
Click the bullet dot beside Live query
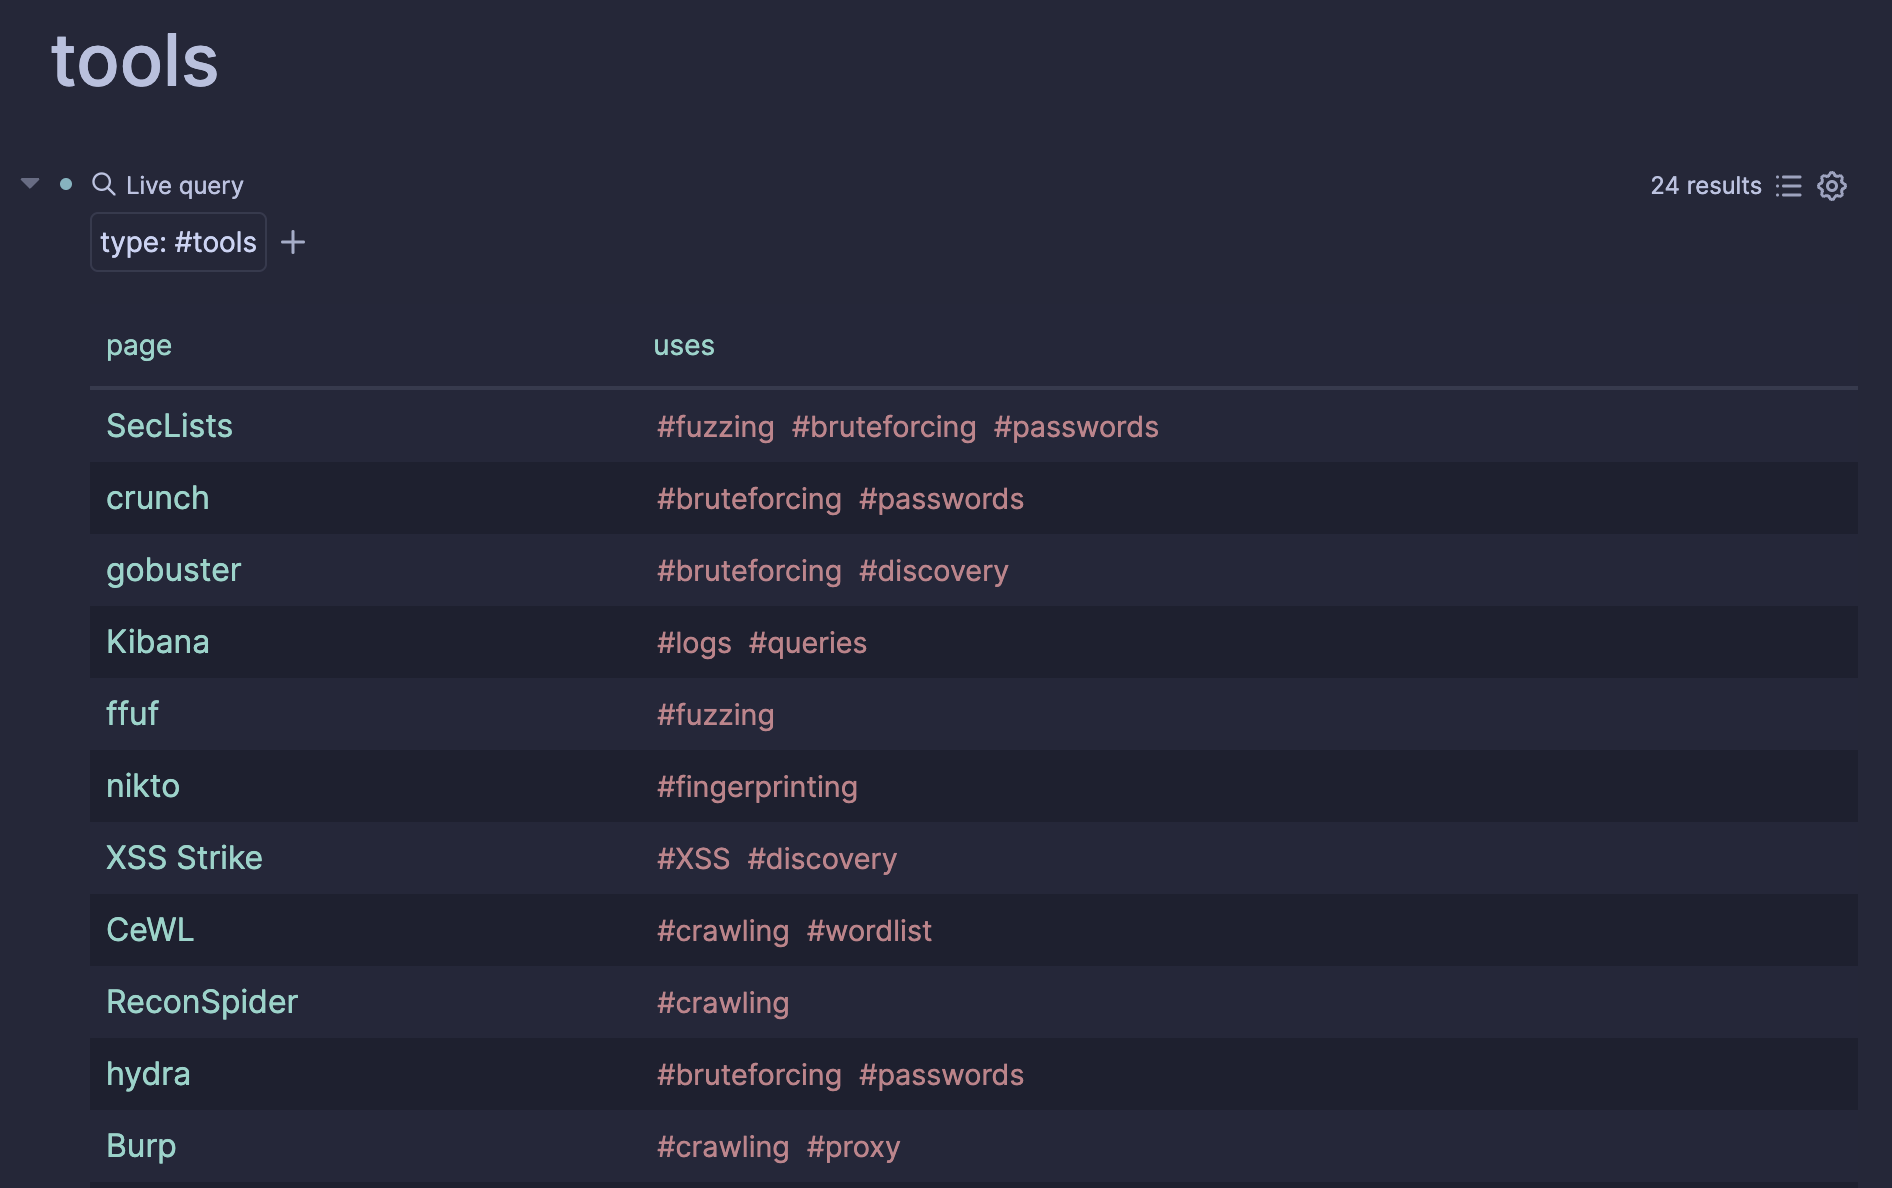66,184
